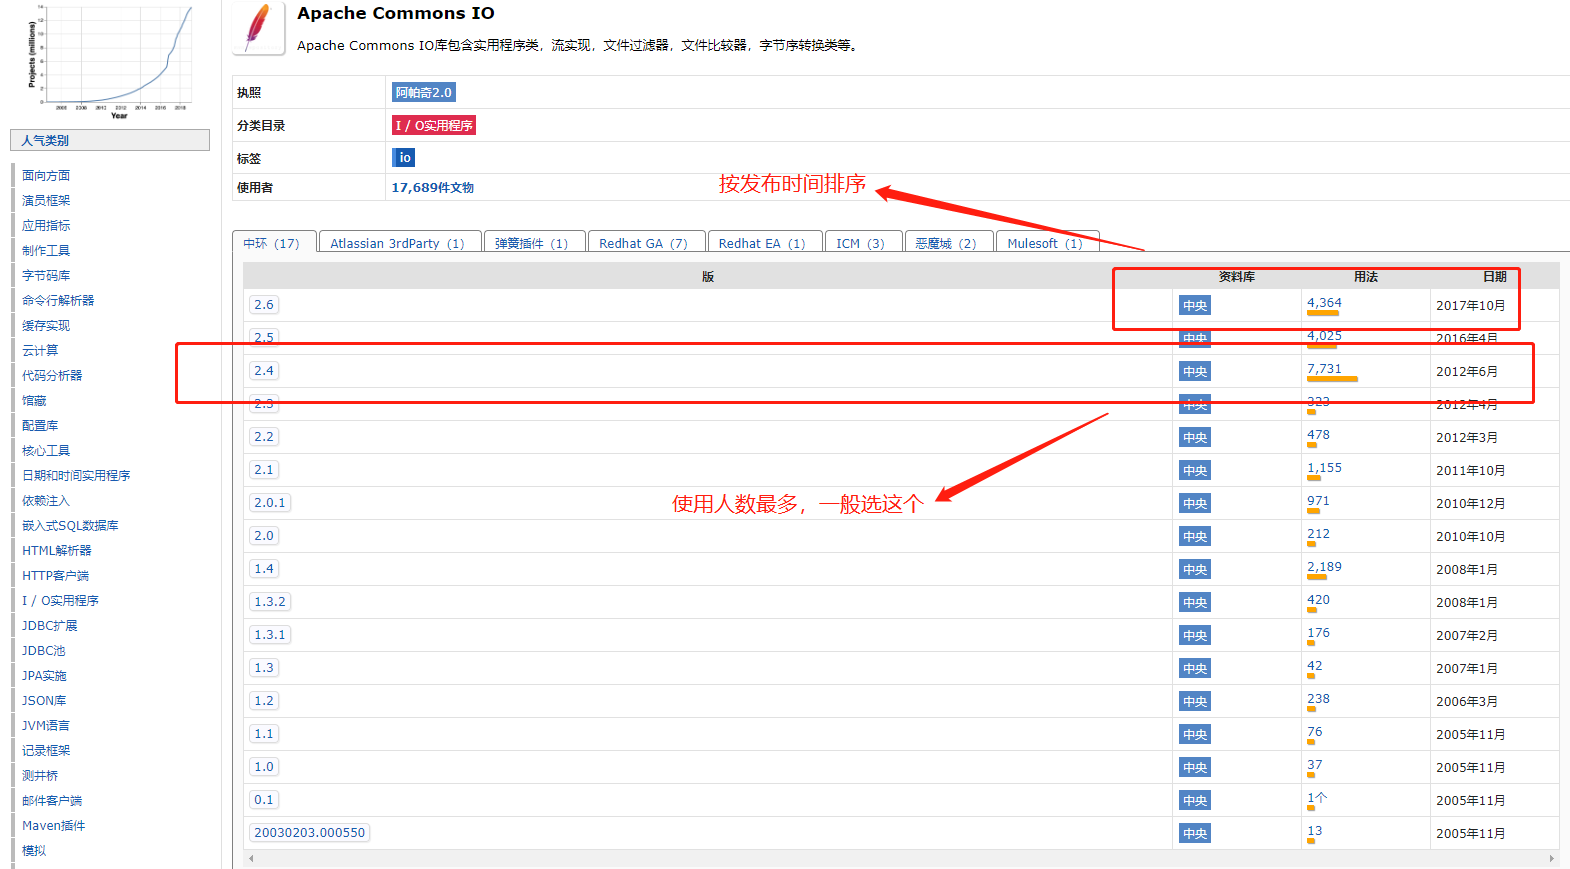Open the I / O实用程序 sidebar category
This screenshot has width=1570, height=869.
click(60, 600)
